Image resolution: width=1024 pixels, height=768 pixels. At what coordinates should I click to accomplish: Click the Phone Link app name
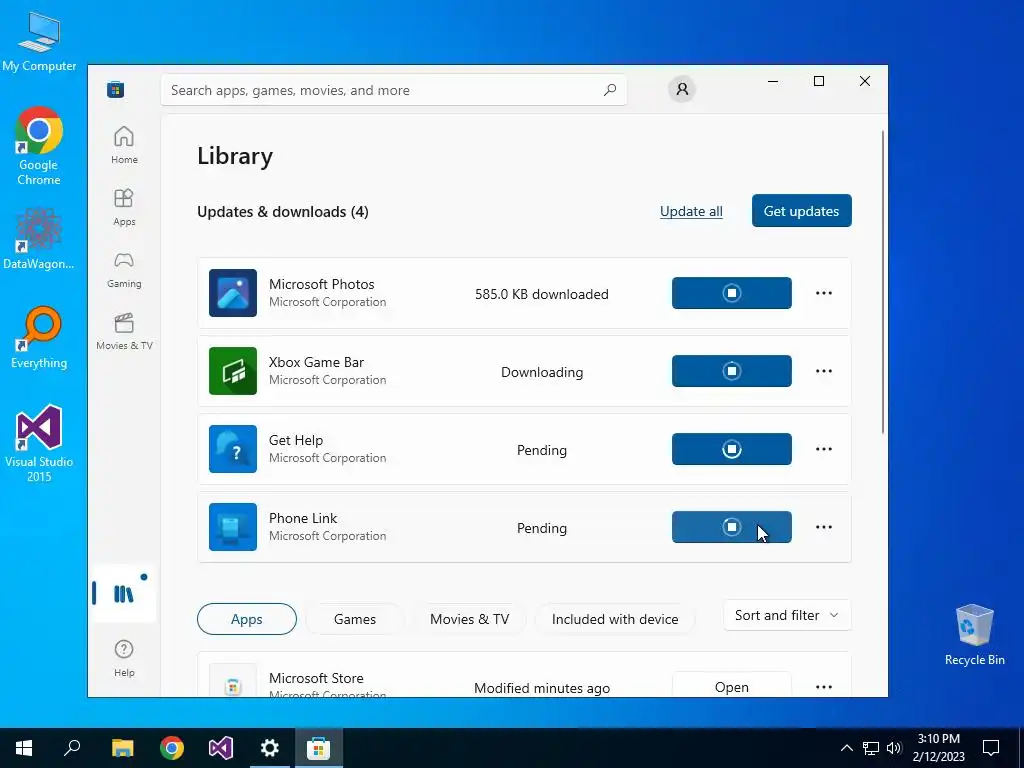click(303, 518)
